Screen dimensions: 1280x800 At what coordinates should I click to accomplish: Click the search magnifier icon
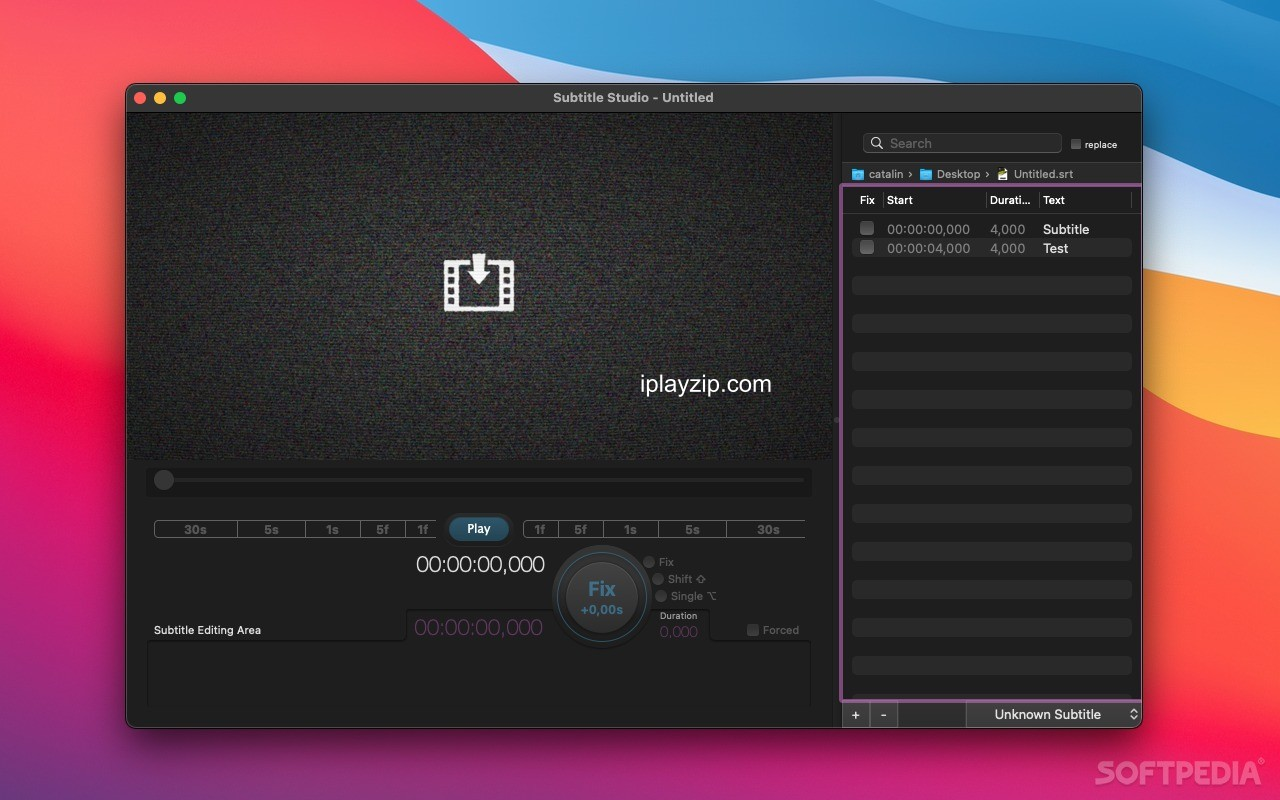point(877,143)
